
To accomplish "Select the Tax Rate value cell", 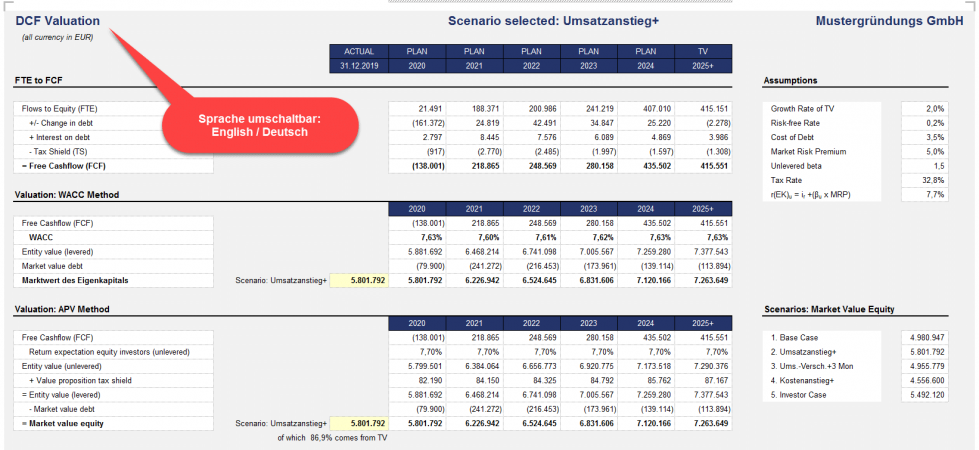I will [922, 180].
